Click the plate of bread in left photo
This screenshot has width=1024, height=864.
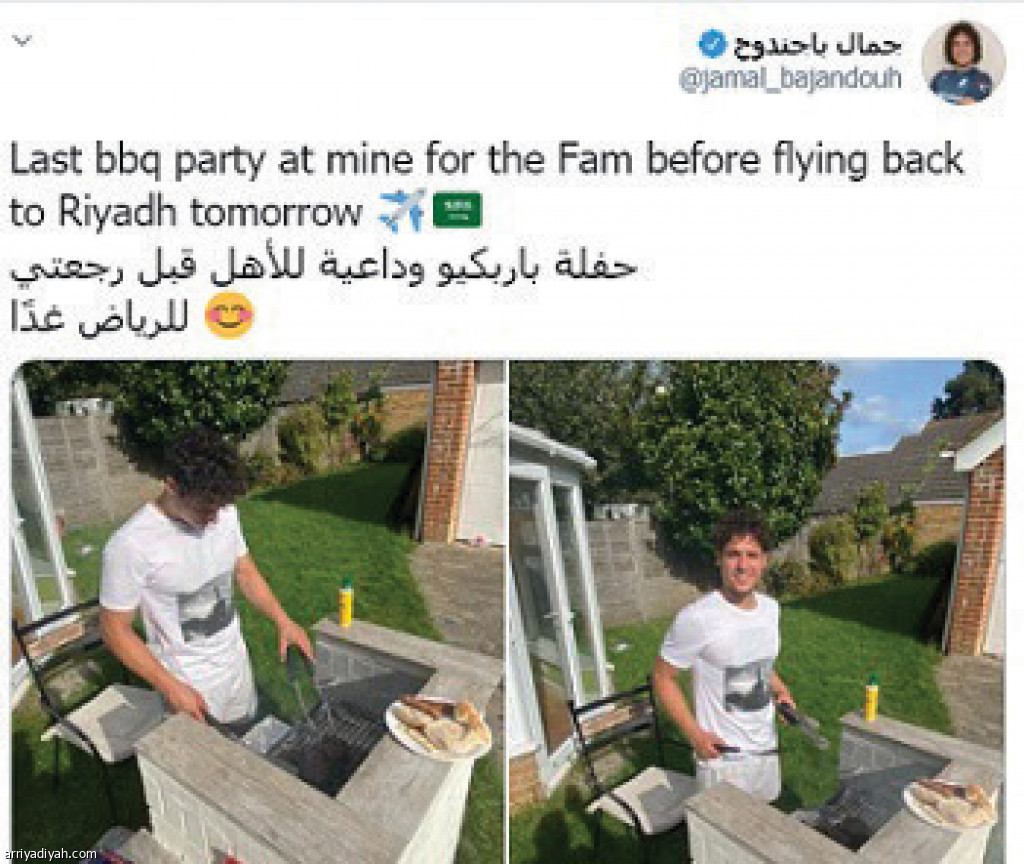438,727
